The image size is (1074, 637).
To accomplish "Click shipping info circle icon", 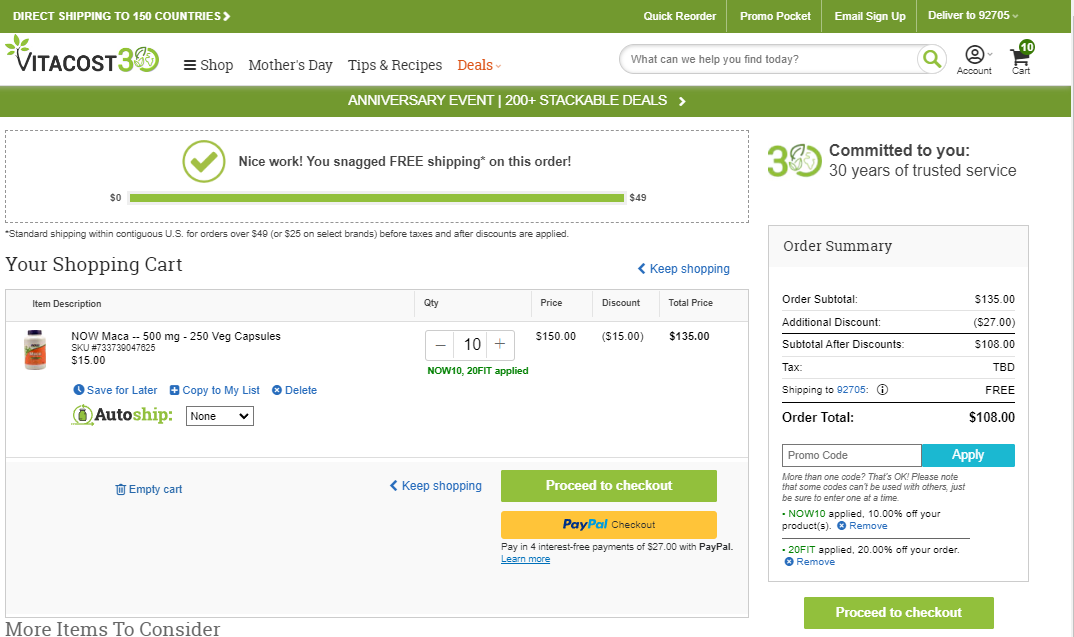I will pos(883,390).
